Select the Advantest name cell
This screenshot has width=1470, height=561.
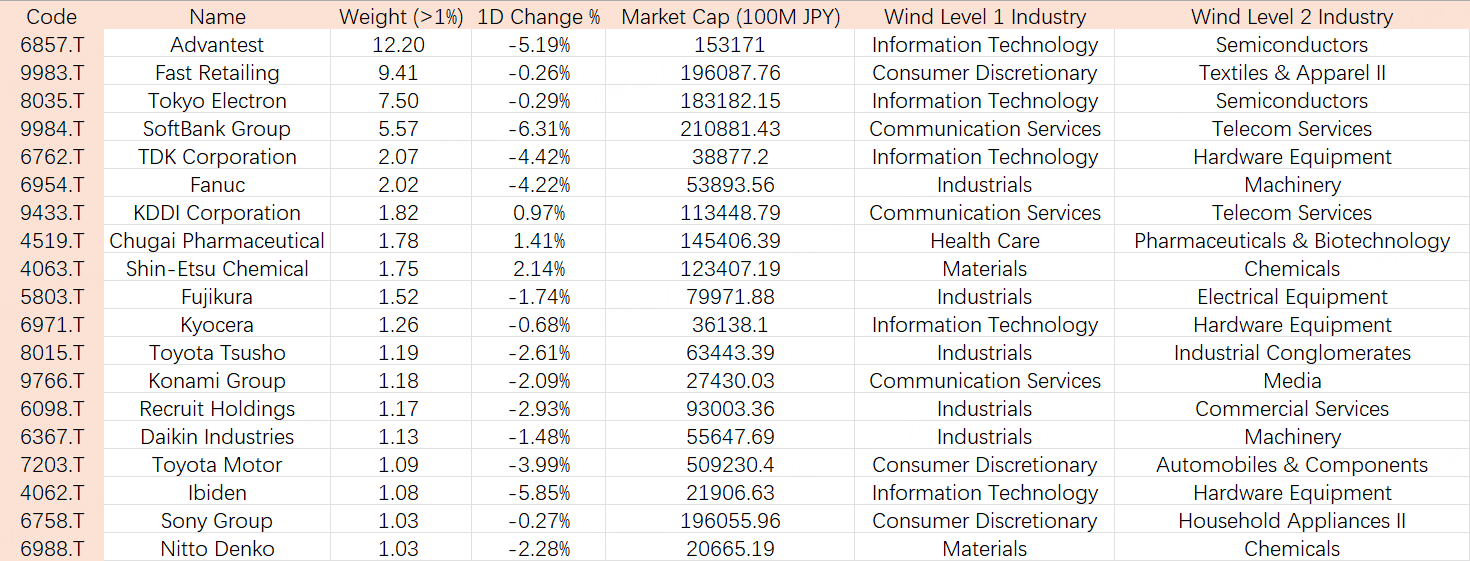click(217, 45)
